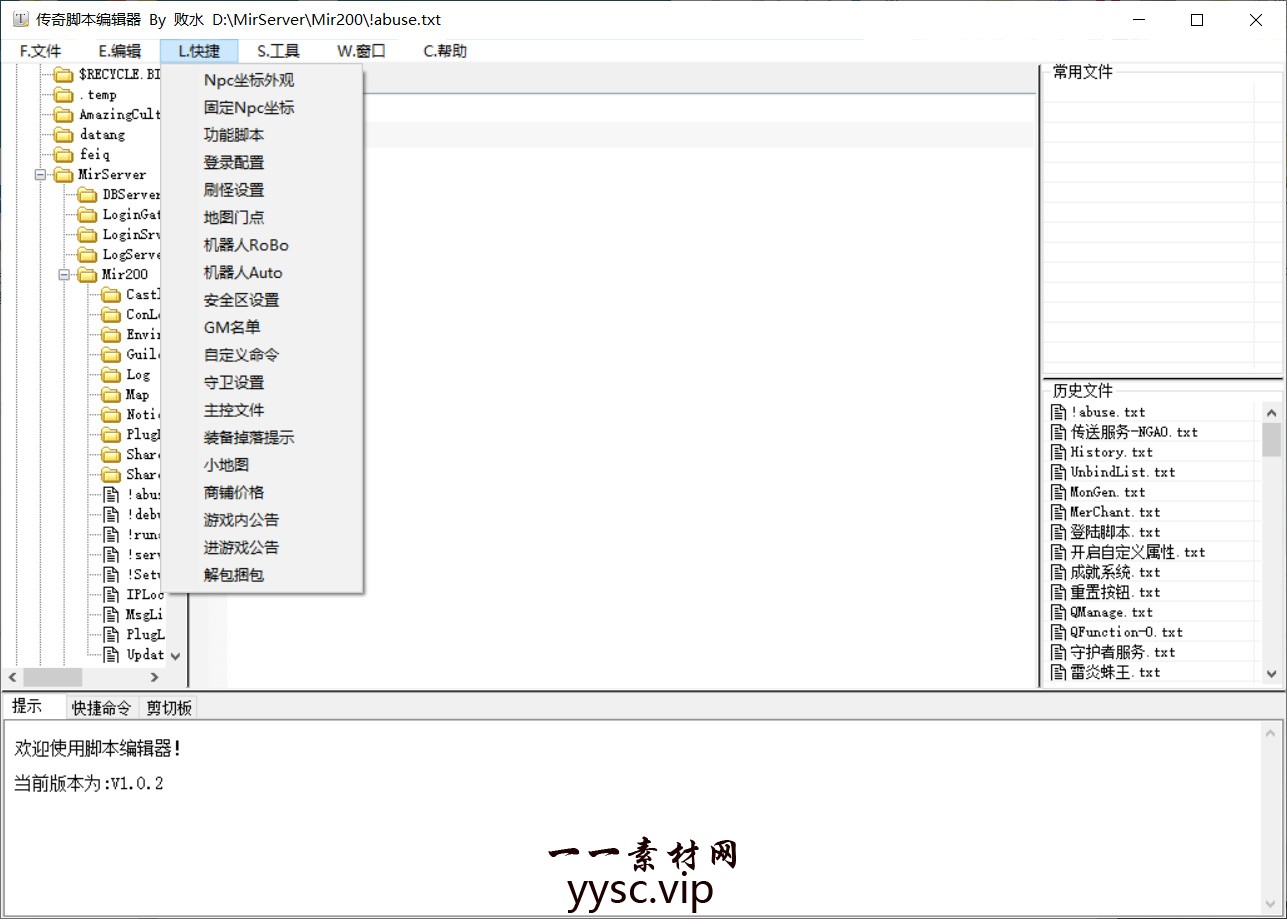The height and width of the screenshot is (919, 1287).
Task: Open the E.编辑 menu
Action: point(119,51)
